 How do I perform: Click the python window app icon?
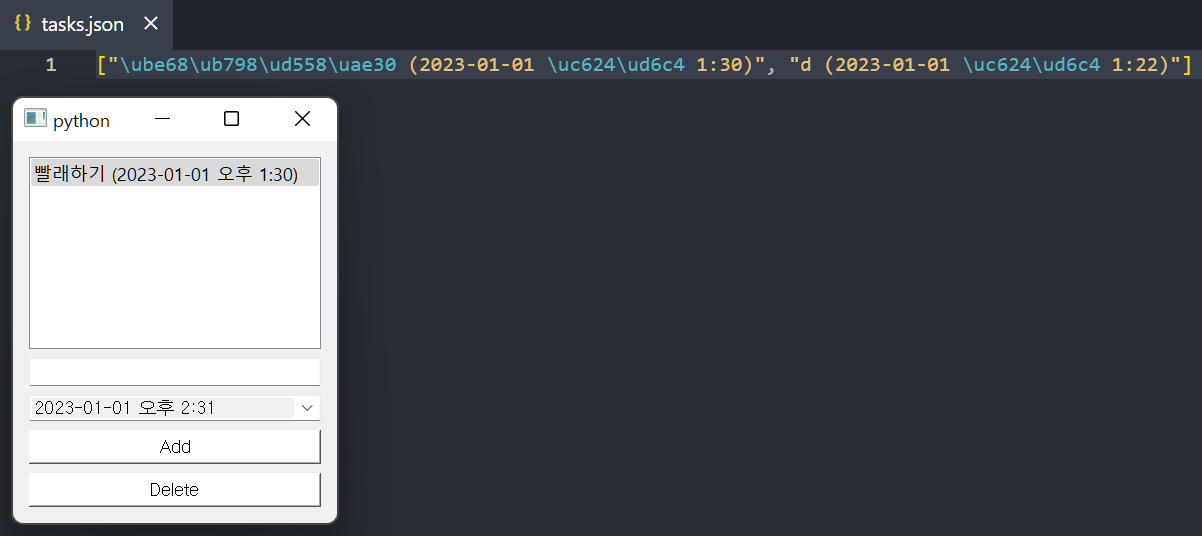click(x=35, y=119)
